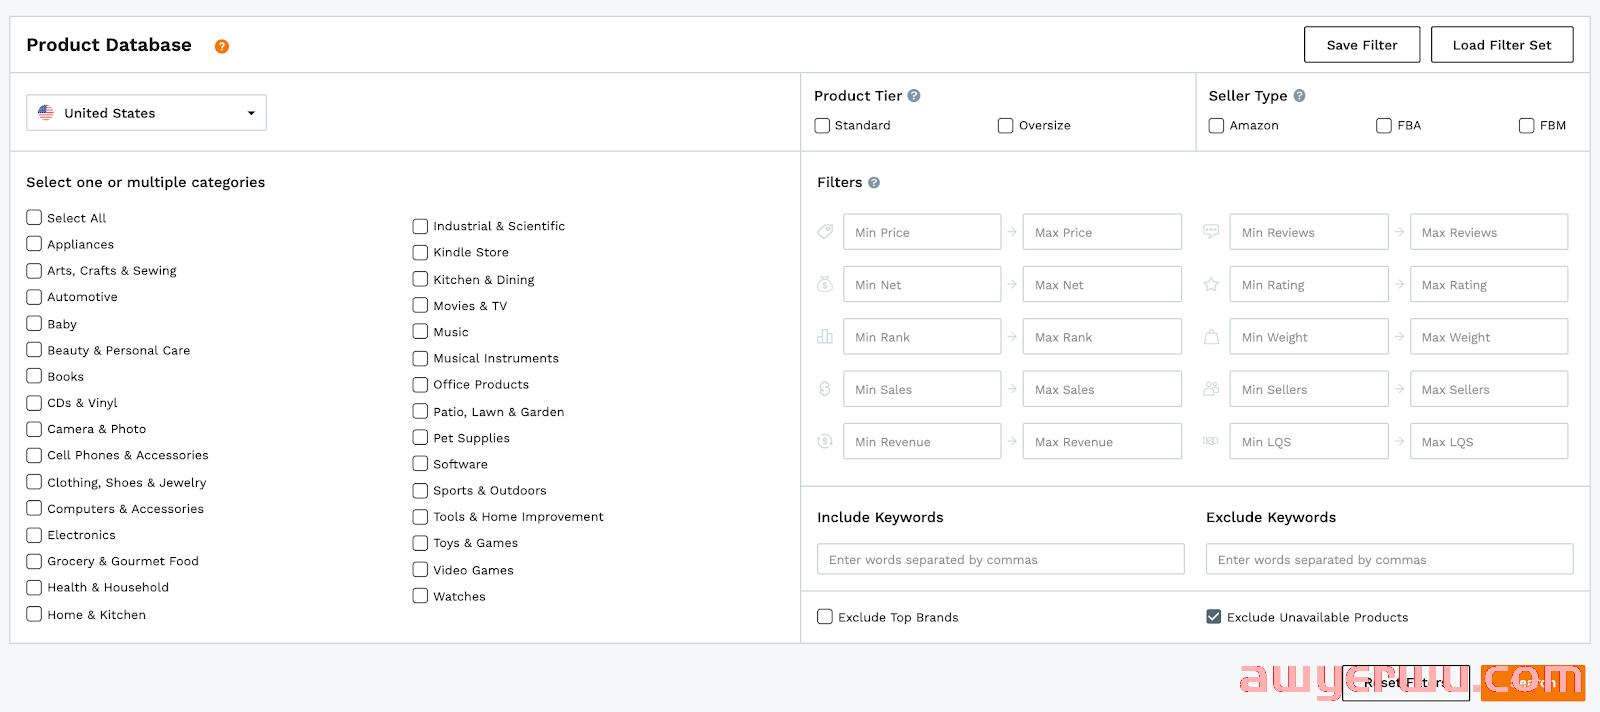Click the Reset Filters button
1600x712 pixels.
tap(1405, 682)
